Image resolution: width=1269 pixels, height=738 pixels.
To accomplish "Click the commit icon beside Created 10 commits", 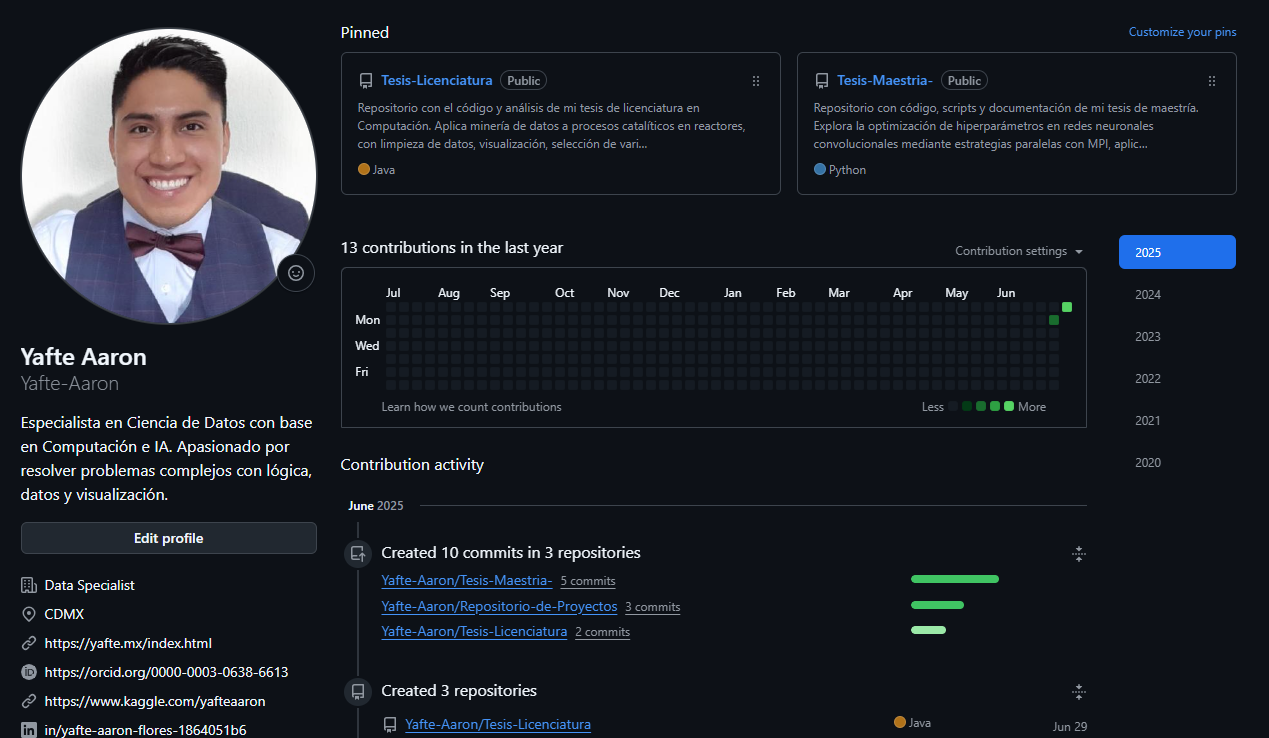I will click(357, 553).
